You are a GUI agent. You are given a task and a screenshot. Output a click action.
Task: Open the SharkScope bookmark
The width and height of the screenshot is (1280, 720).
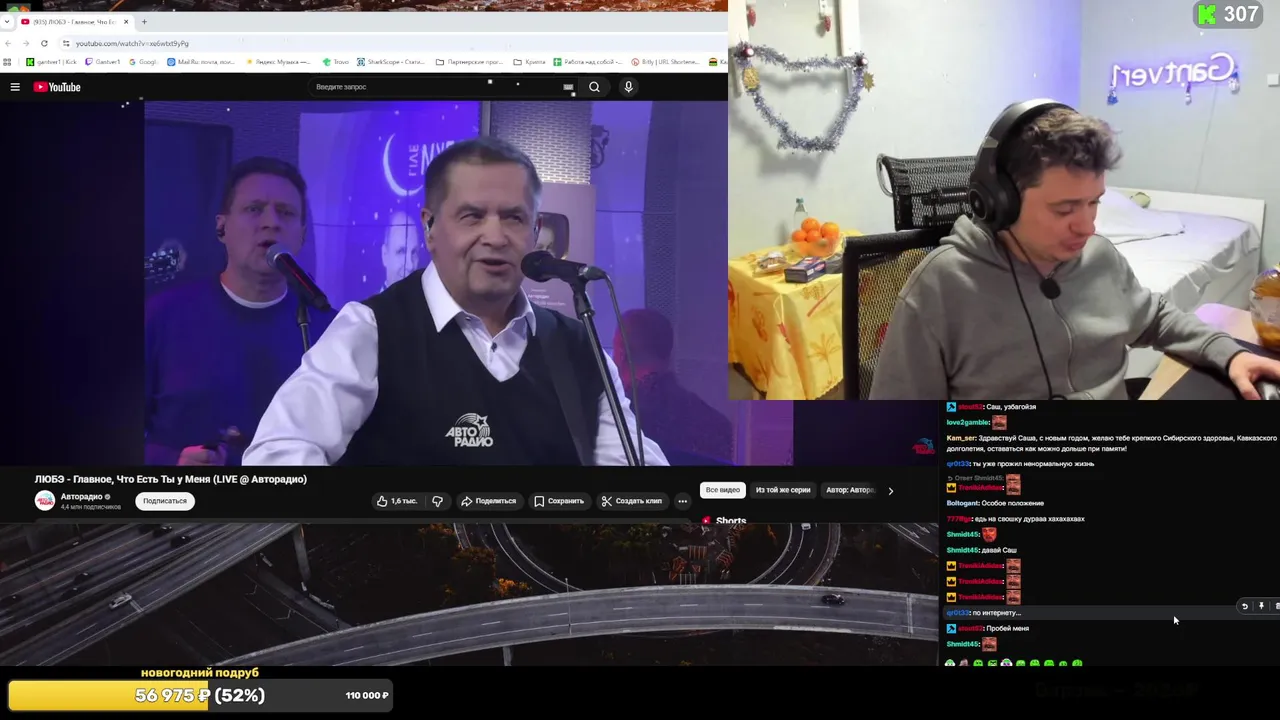coord(391,62)
